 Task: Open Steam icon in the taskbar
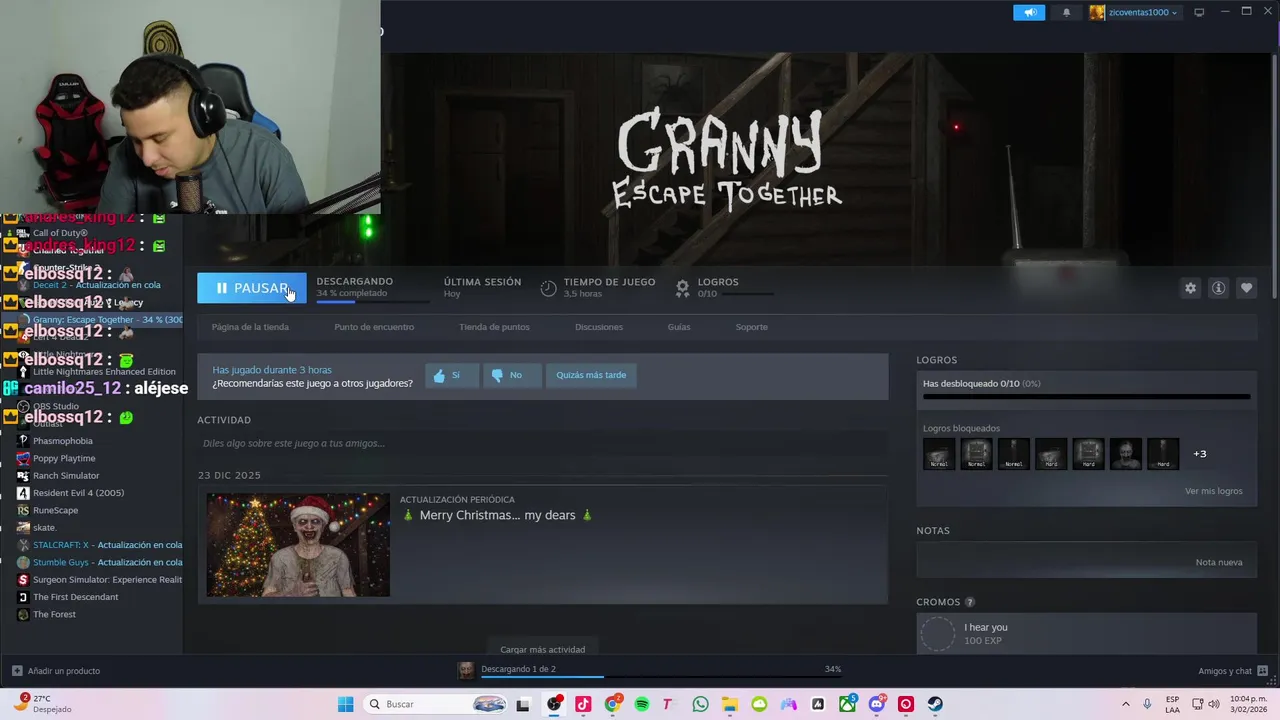click(x=935, y=704)
